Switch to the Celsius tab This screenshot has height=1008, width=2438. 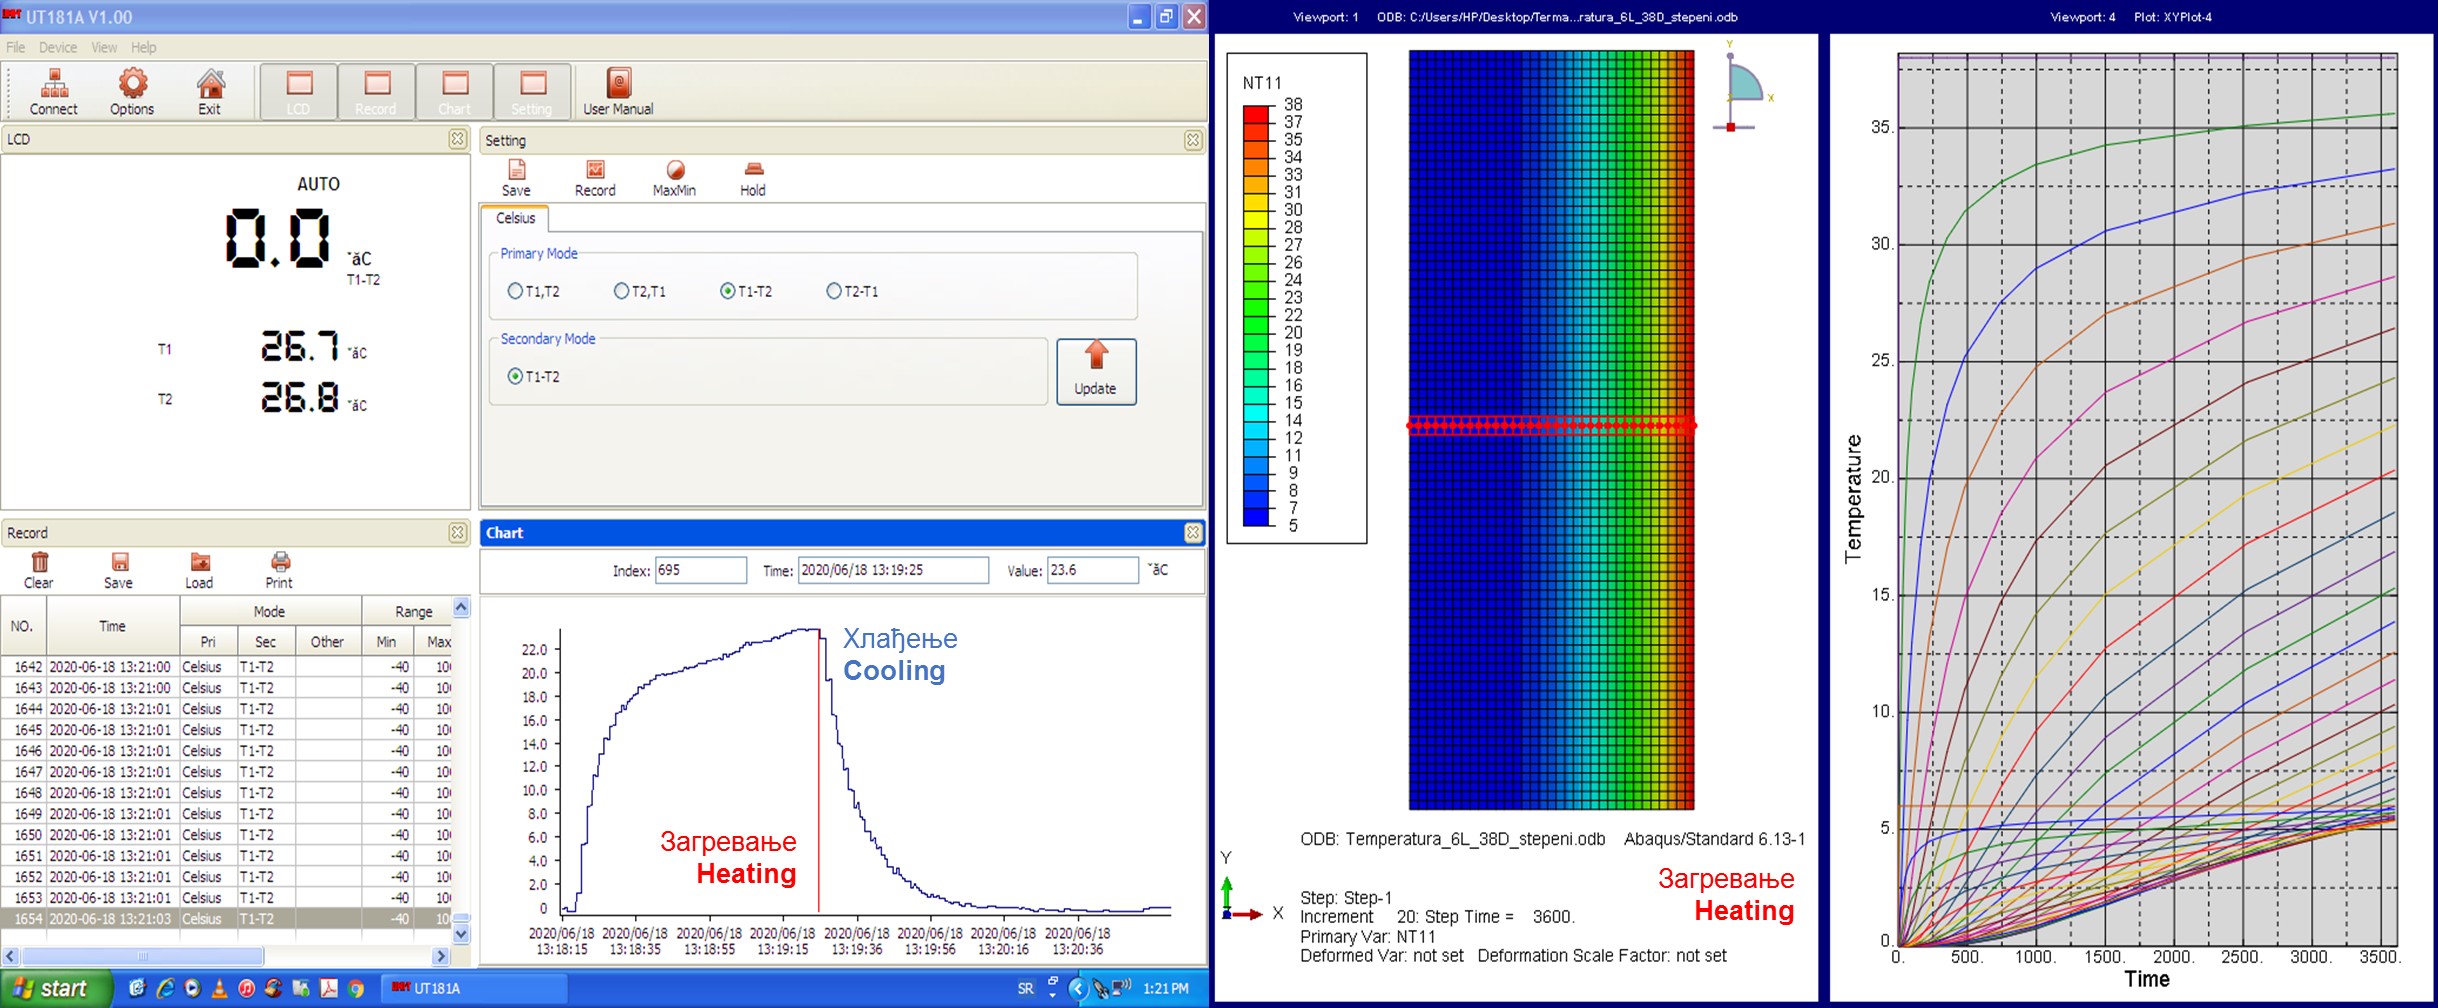coord(515,218)
